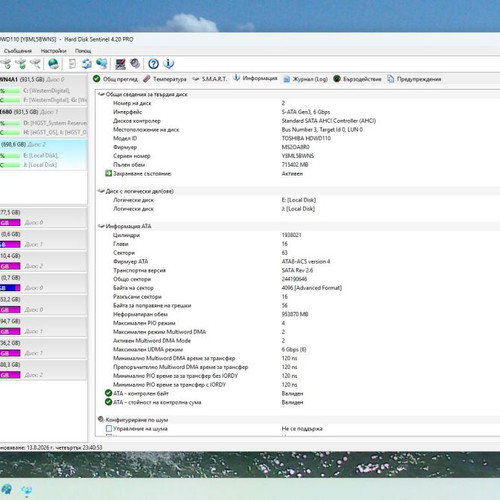
Task: Click the 'Bus Number 3, Target Id 0, LUN 0' value
Action: [322, 129]
